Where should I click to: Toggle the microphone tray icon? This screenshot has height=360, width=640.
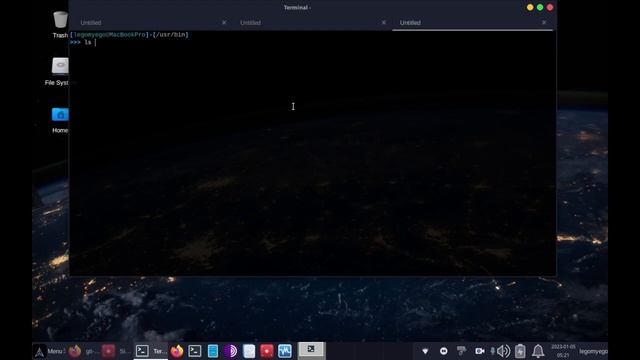point(493,351)
